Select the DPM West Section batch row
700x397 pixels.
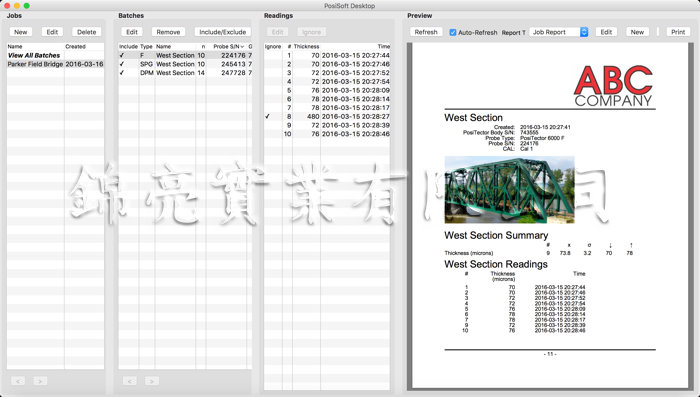coord(185,72)
